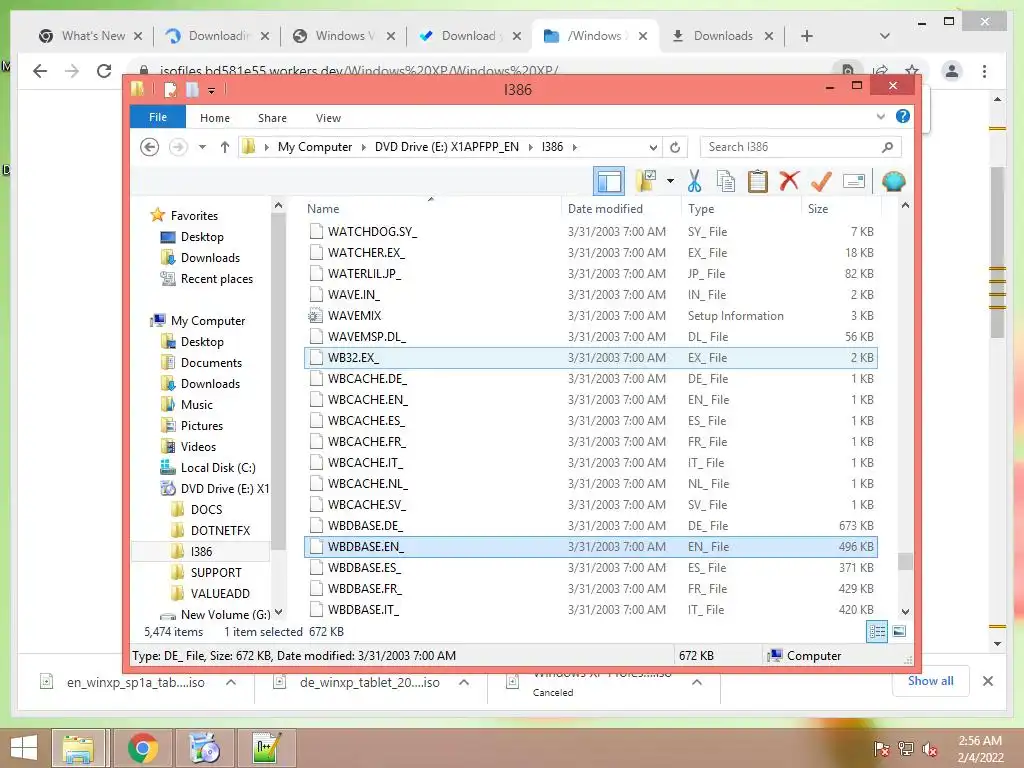Image resolution: width=1024 pixels, height=768 pixels.
Task: Open Chrome from the taskbar
Action: [142, 748]
